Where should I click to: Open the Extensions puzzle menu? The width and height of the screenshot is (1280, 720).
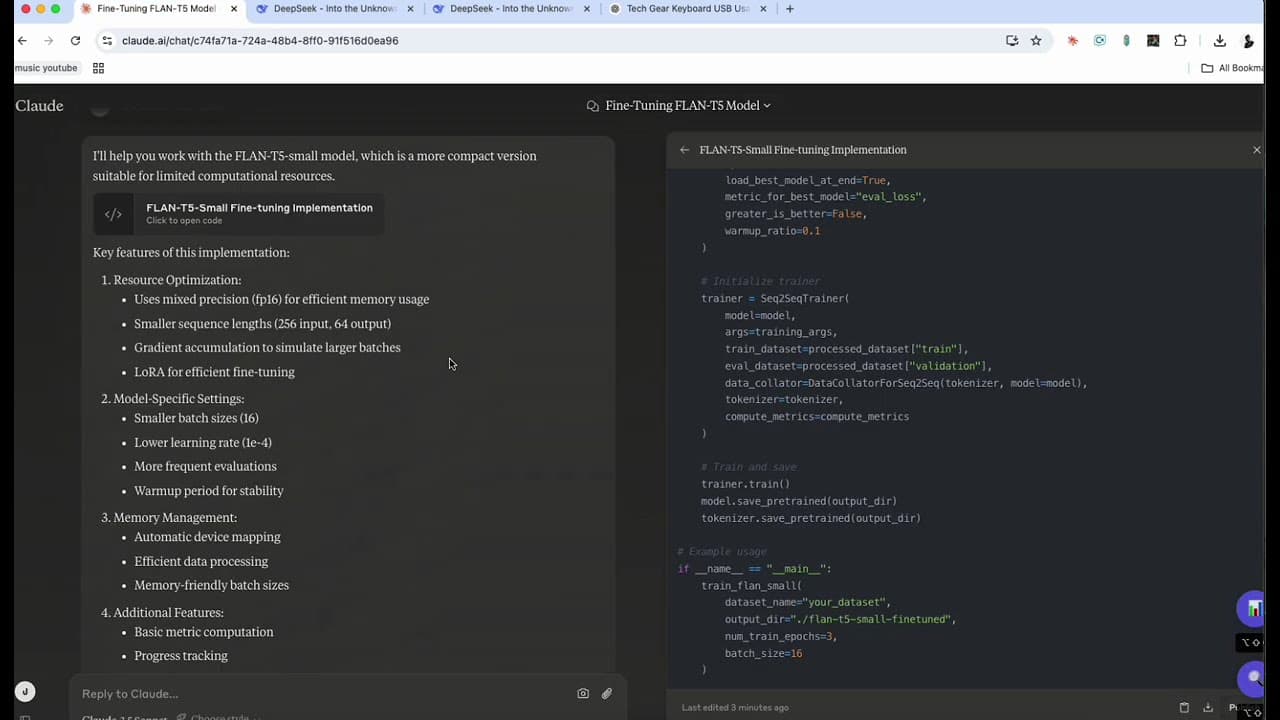pyautogui.click(x=1180, y=41)
